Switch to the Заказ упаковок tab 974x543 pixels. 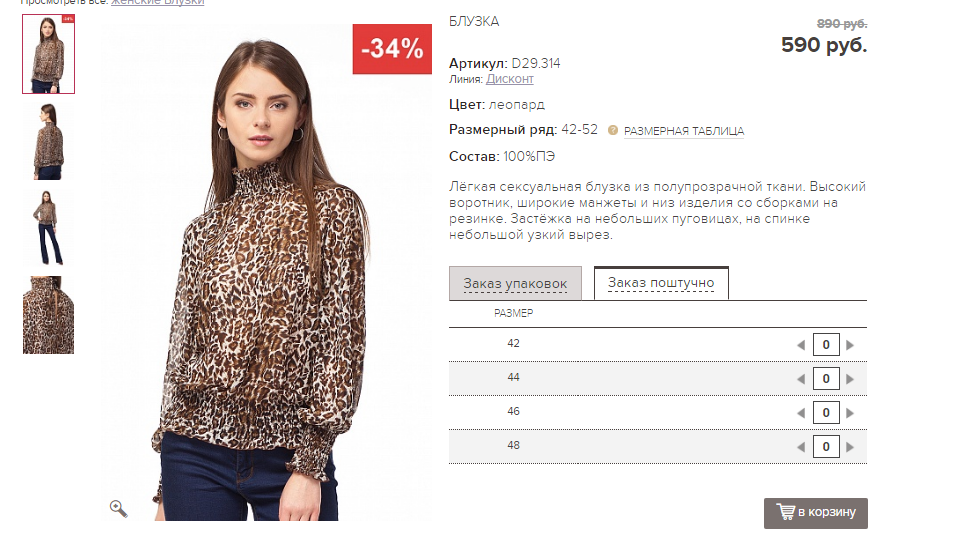515,284
